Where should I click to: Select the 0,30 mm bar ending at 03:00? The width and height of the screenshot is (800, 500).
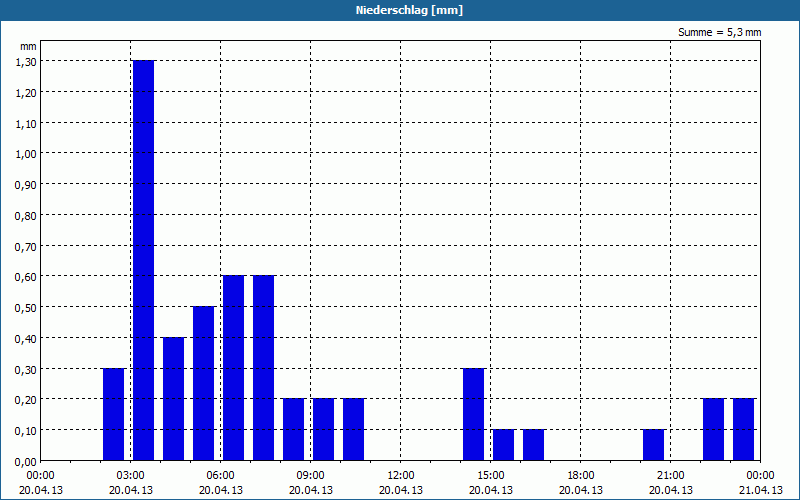tap(113, 414)
